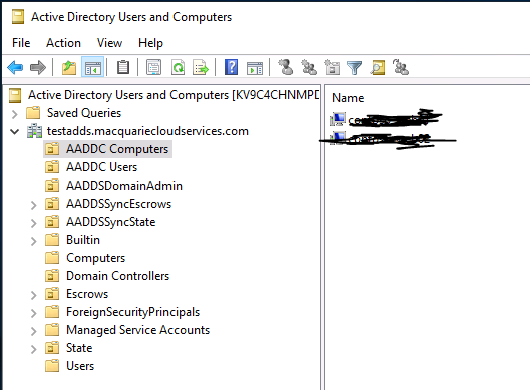Expand the Escrows node
Image resolution: width=530 pixels, height=390 pixels.
coord(33,295)
